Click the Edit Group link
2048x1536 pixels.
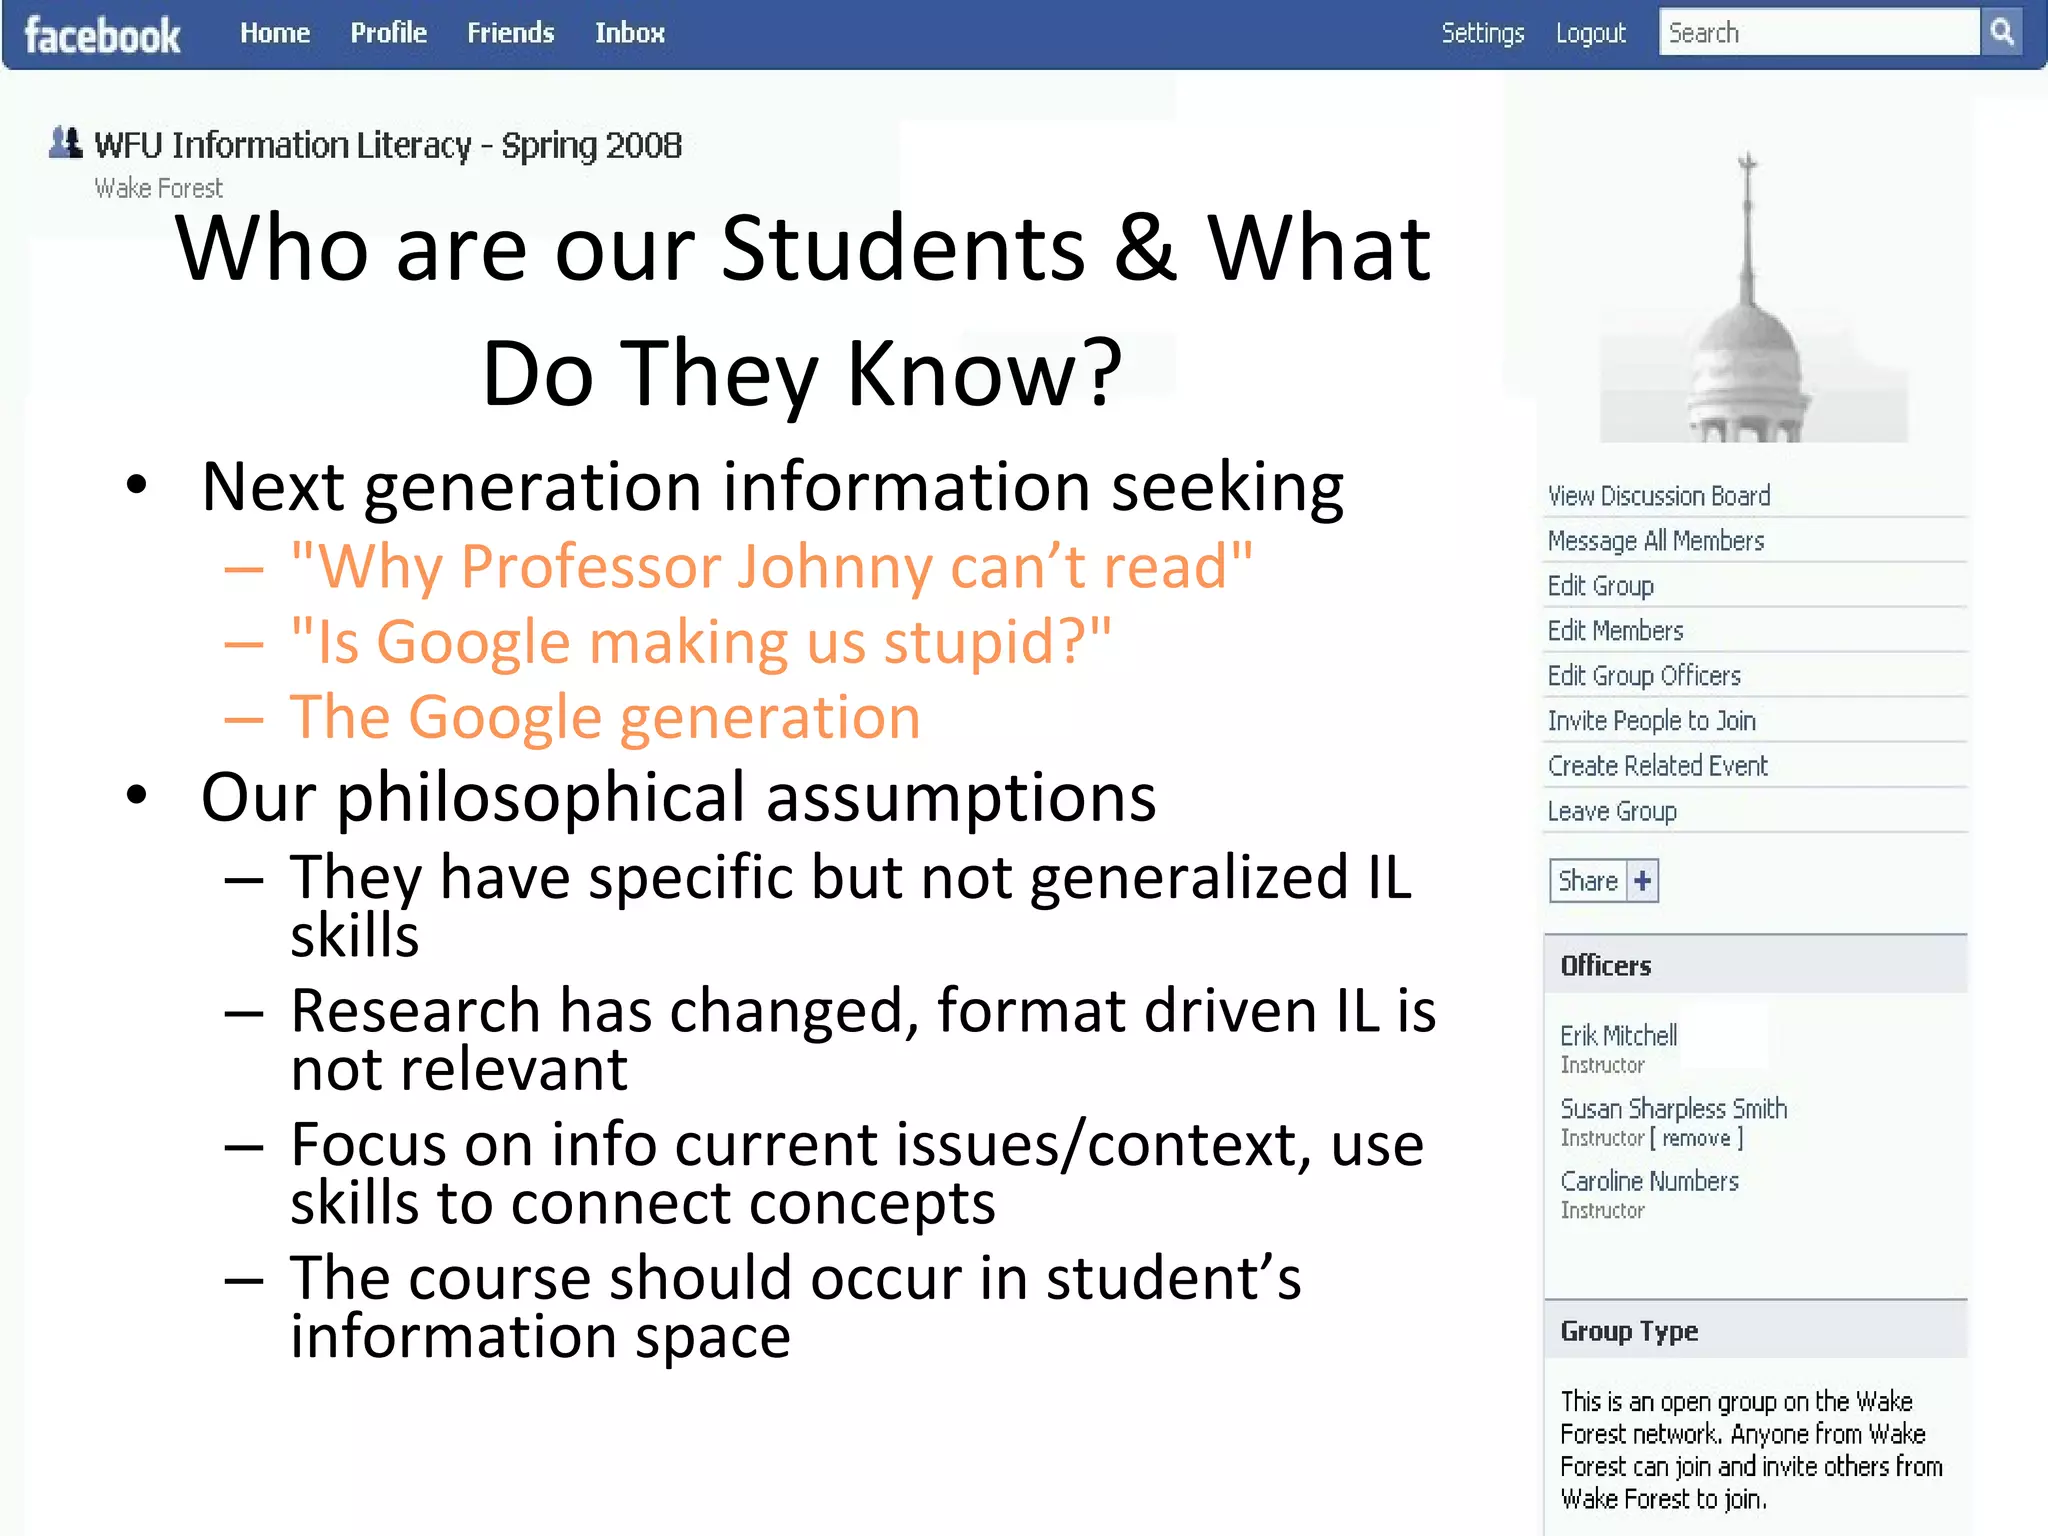point(1601,586)
